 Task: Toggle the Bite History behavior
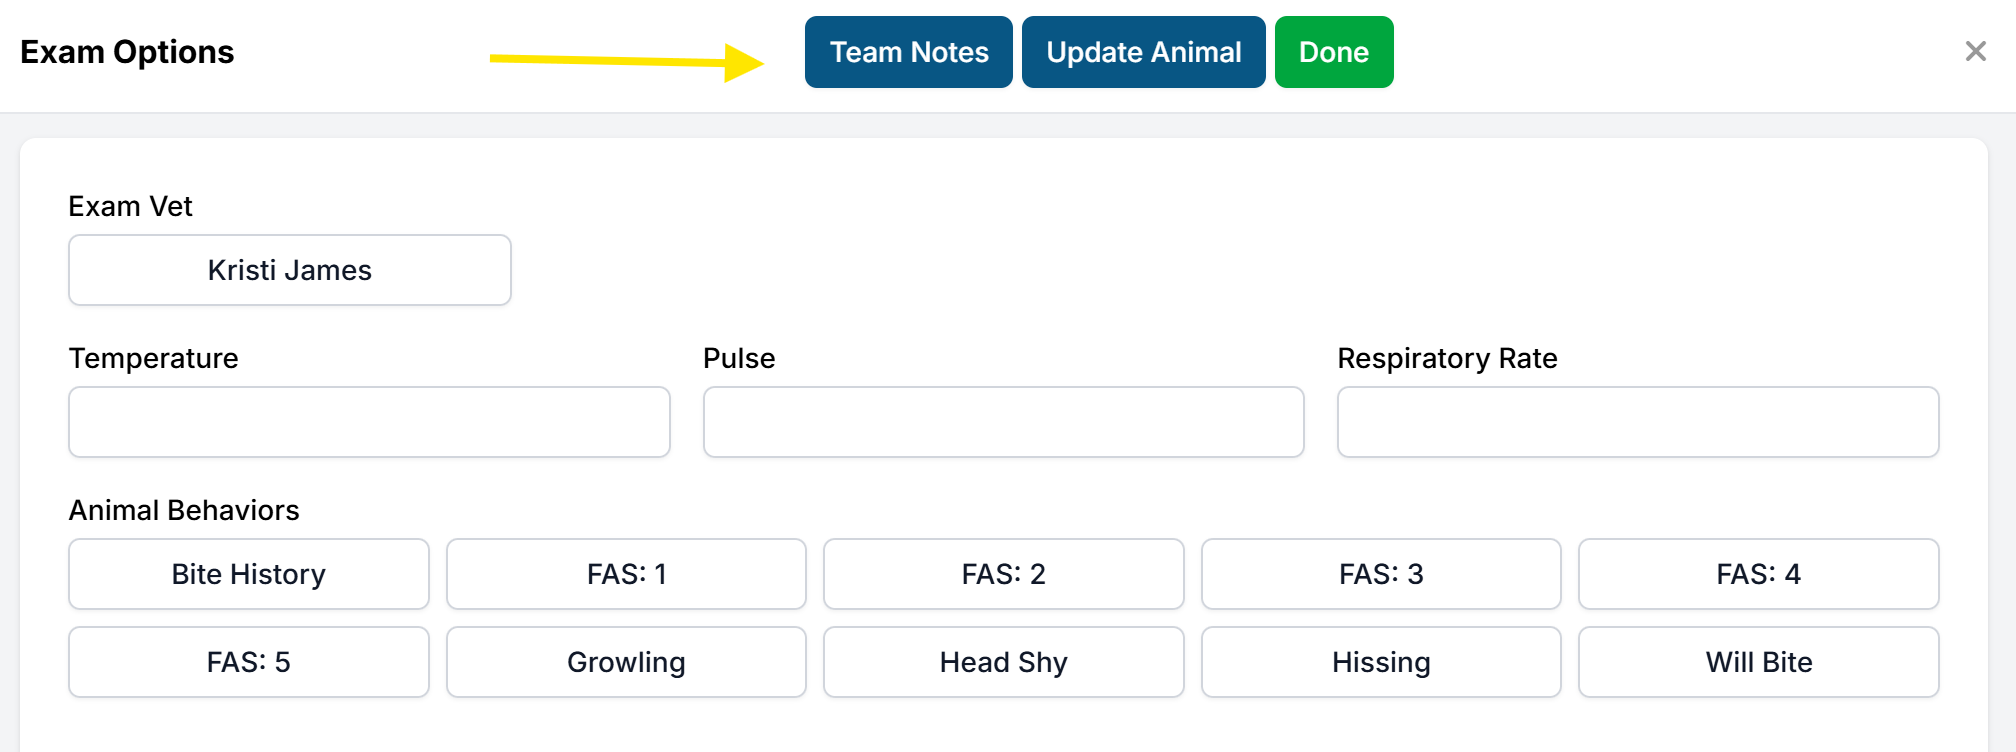[x=248, y=574]
